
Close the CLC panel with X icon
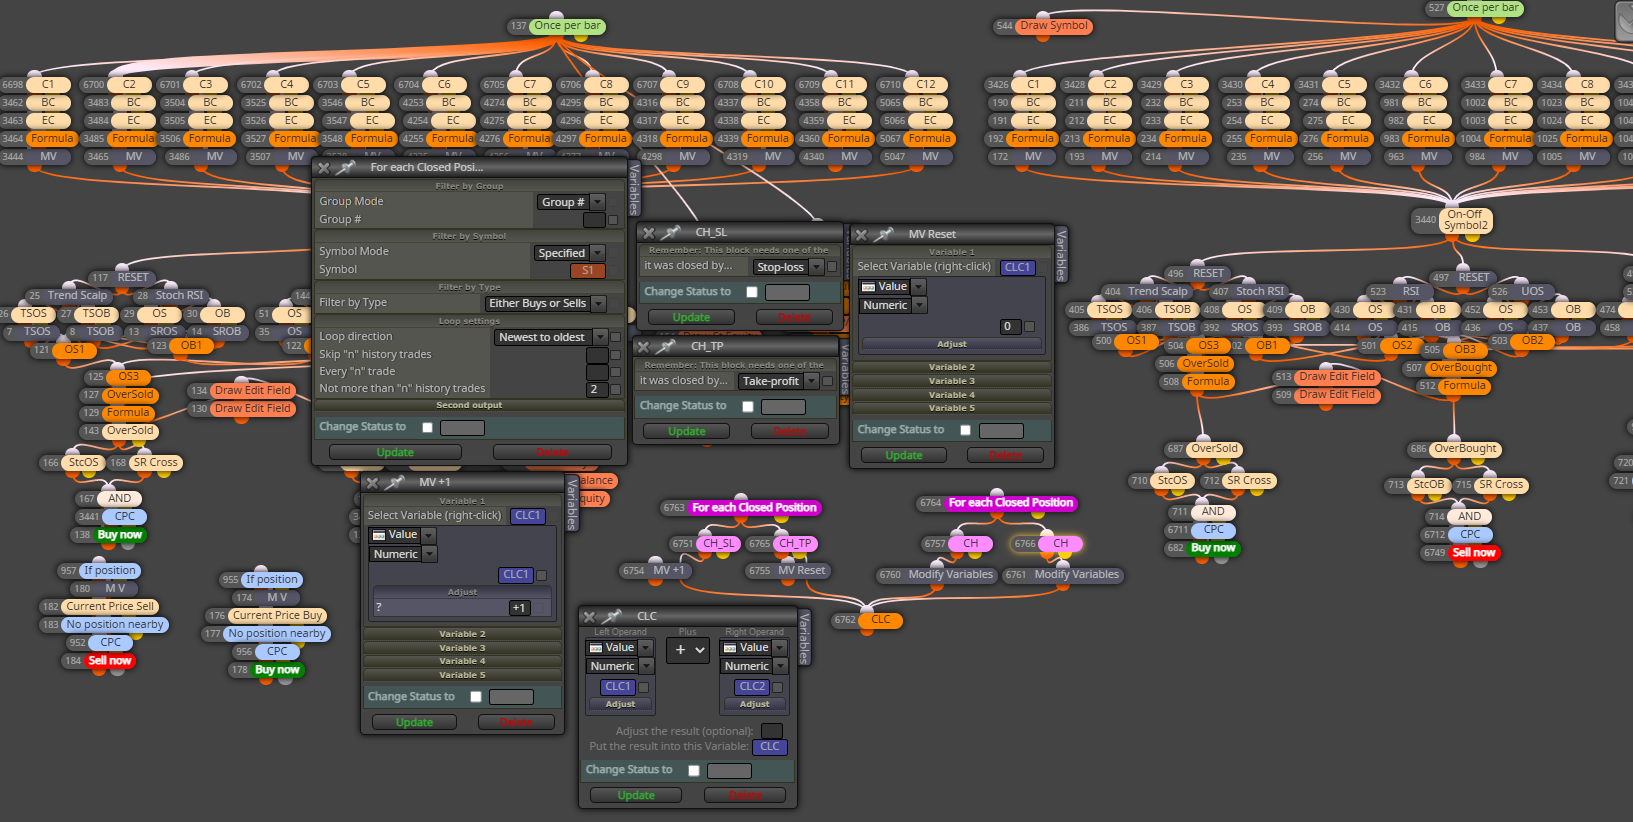coord(589,617)
